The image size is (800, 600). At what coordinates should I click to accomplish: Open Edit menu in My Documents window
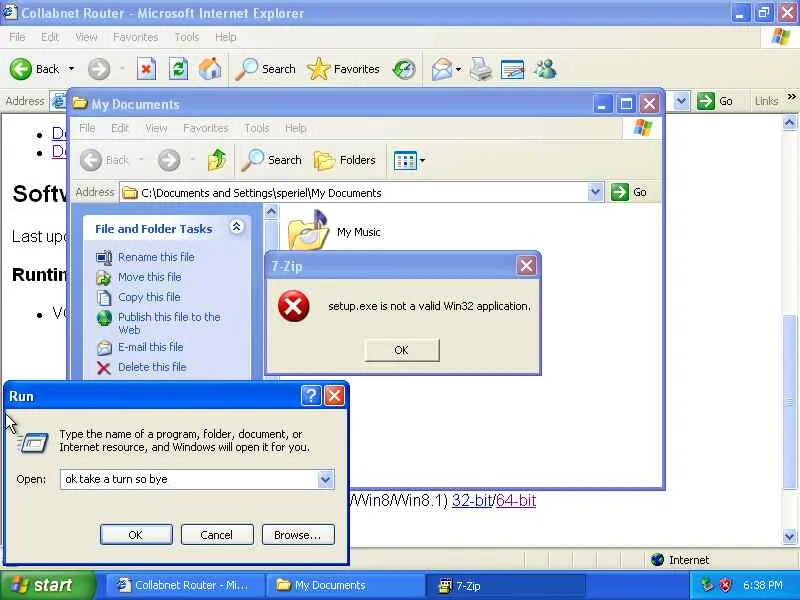coord(120,128)
